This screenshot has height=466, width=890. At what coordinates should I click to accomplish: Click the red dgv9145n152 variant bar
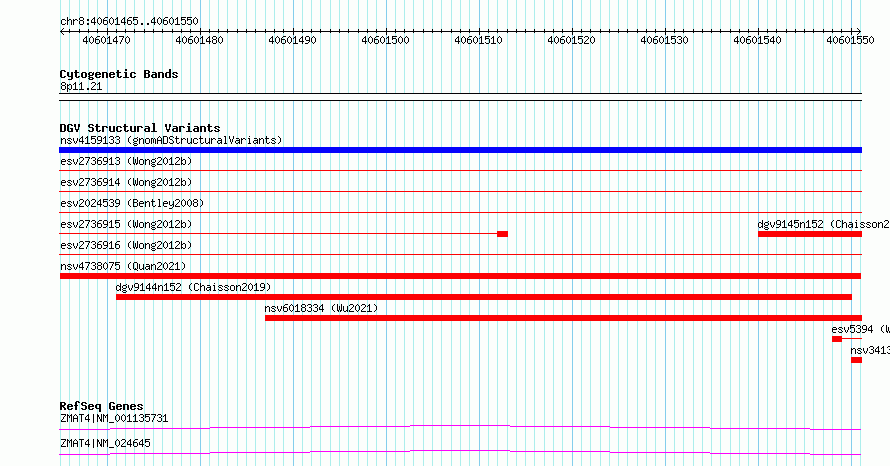810,234
